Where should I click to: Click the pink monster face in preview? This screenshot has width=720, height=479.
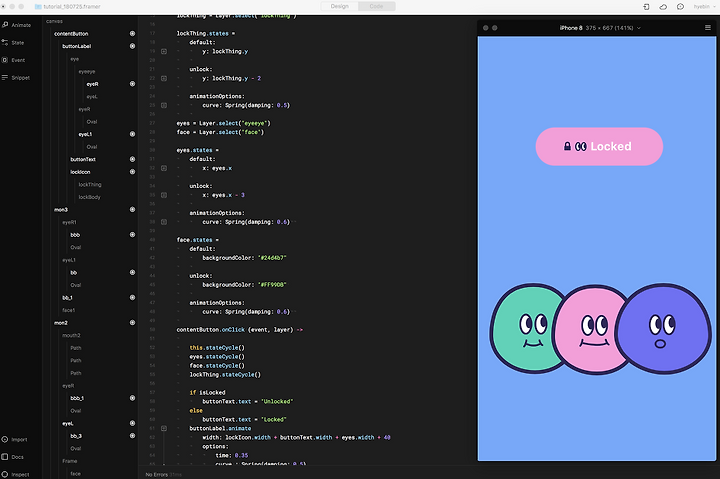[x=592, y=330]
